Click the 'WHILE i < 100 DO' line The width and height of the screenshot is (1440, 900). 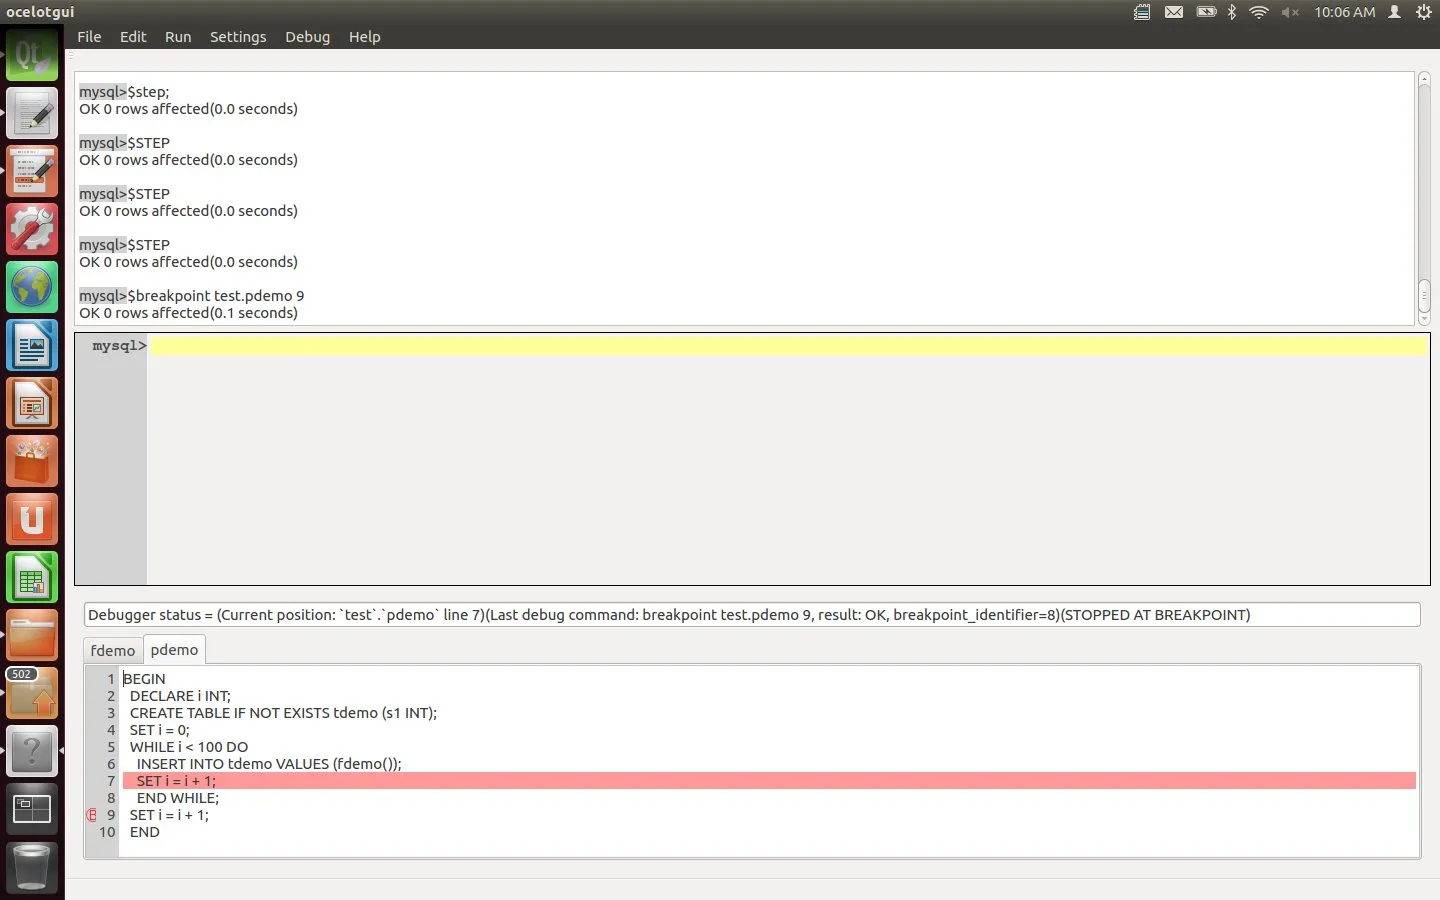[x=189, y=747]
